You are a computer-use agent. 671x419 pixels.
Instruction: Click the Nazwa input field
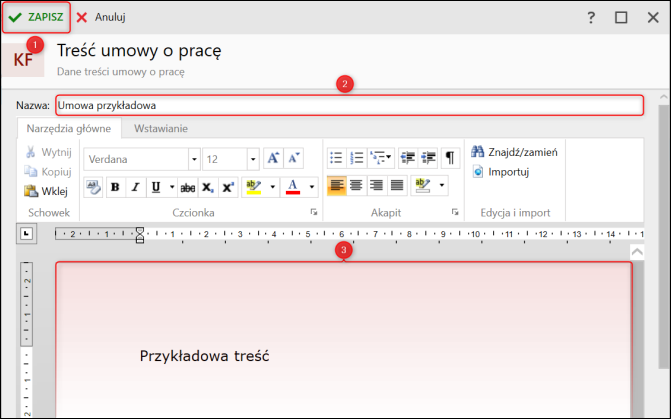point(349,105)
